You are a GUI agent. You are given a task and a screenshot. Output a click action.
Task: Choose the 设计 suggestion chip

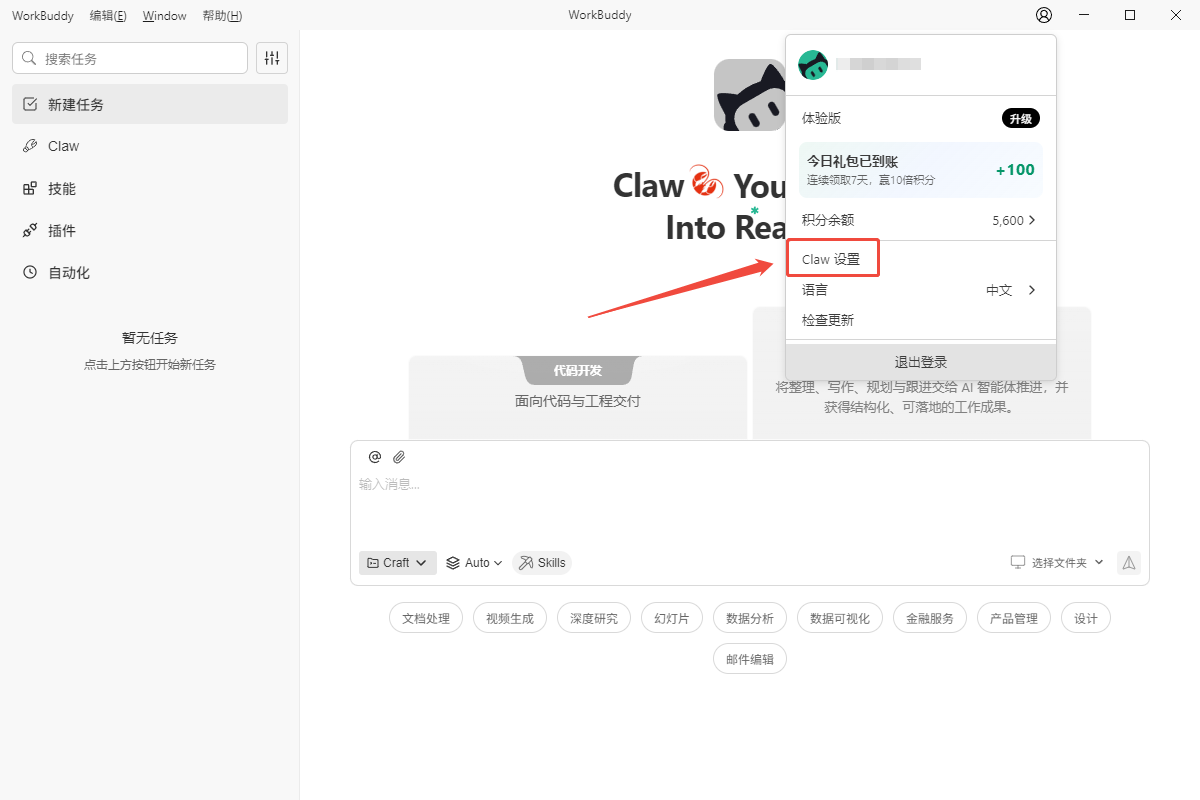[1086, 618]
